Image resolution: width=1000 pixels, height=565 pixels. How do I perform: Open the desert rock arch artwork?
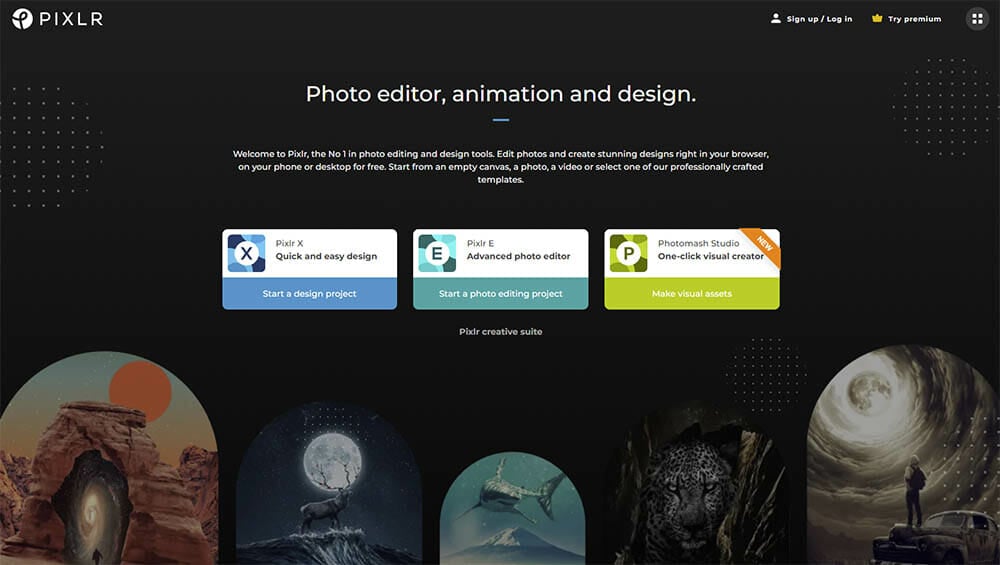click(108, 459)
